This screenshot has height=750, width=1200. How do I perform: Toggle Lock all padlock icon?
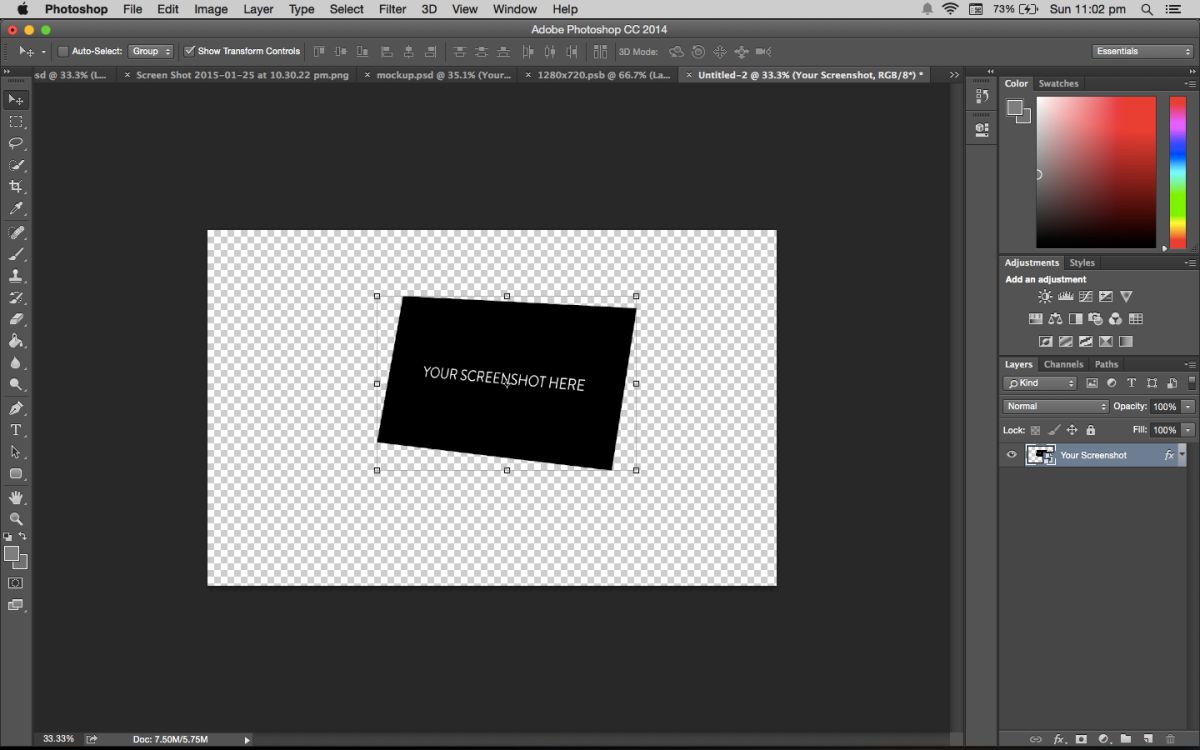click(1091, 430)
